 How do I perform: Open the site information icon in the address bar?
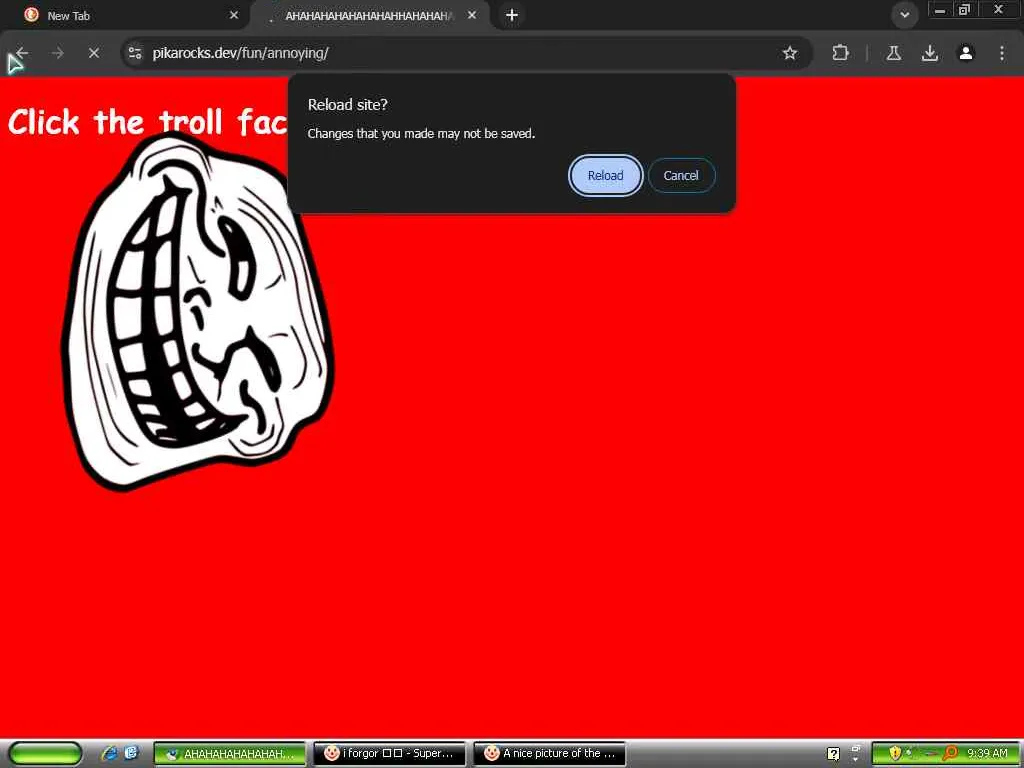click(135, 53)
